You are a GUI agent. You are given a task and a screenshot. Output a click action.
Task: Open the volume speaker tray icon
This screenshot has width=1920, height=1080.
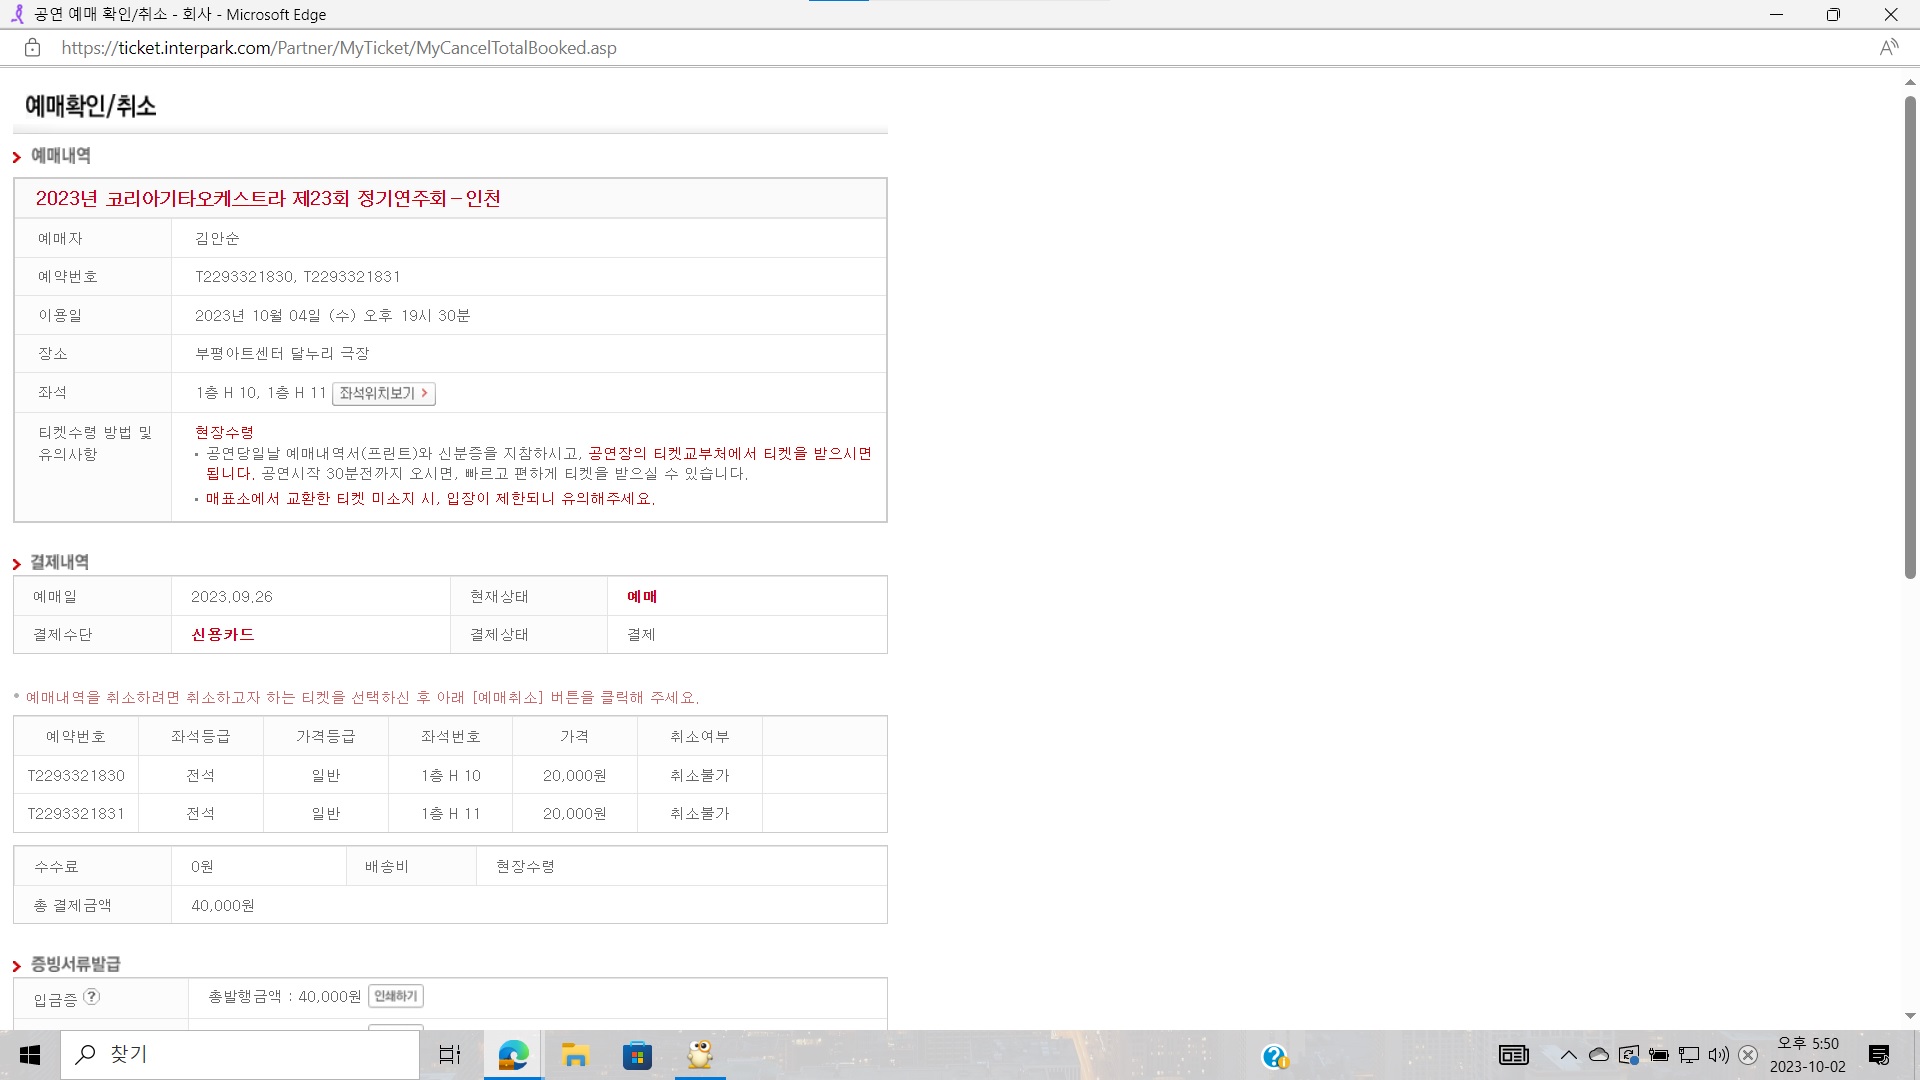pyautogui.click(x=1719, y=1055)
